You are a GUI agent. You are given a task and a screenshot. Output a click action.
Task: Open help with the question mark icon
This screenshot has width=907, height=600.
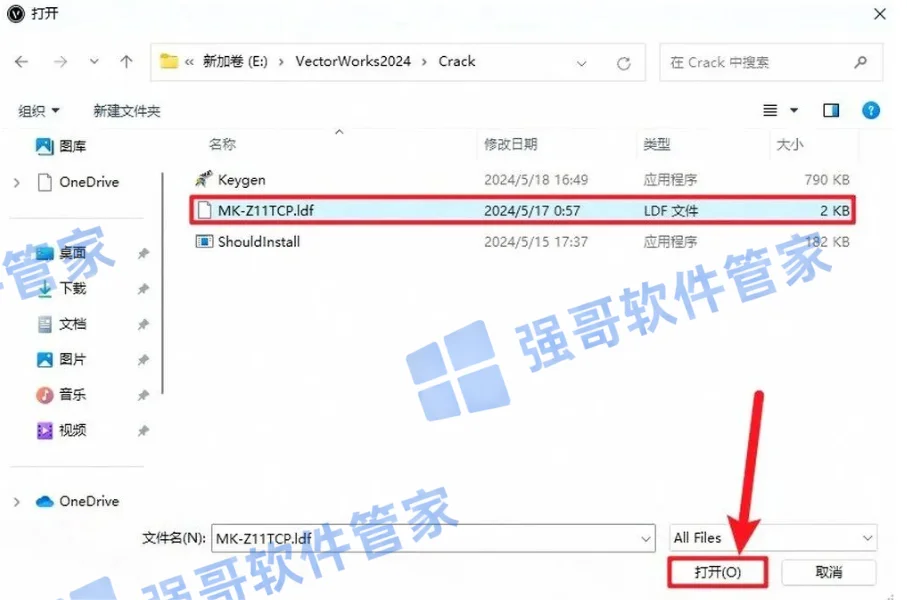871,110
